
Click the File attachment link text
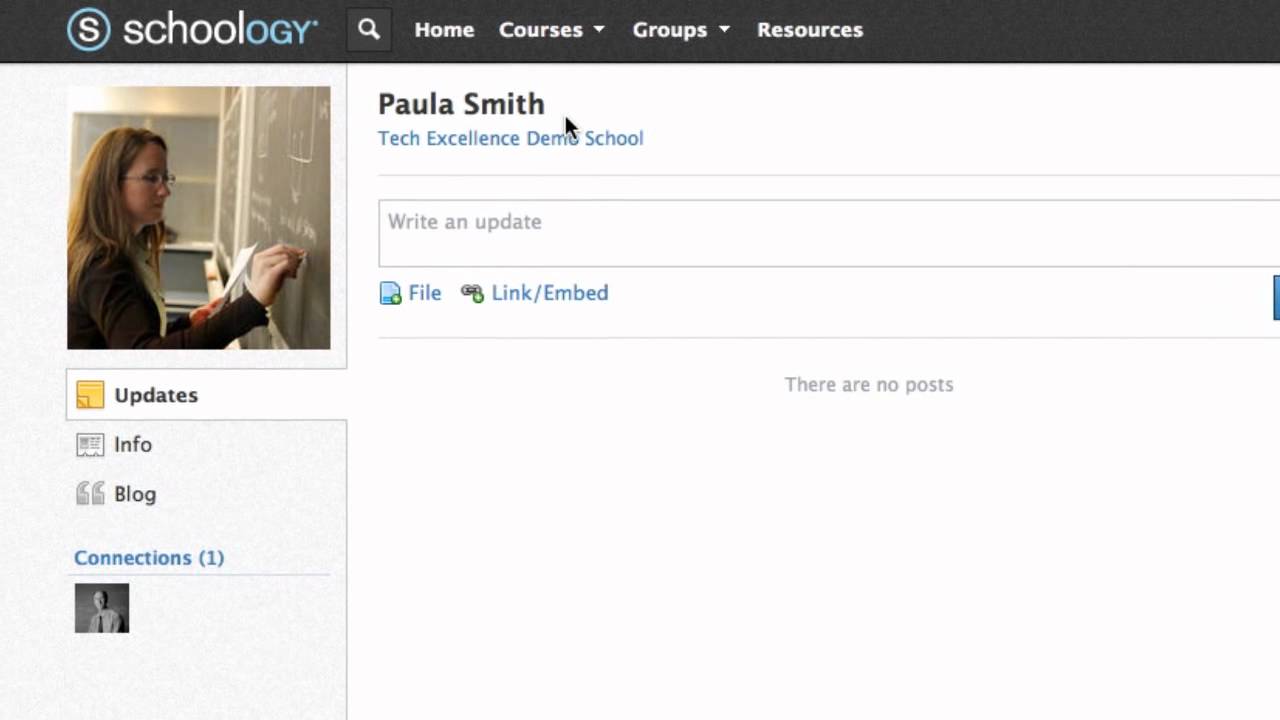(424, 293)
